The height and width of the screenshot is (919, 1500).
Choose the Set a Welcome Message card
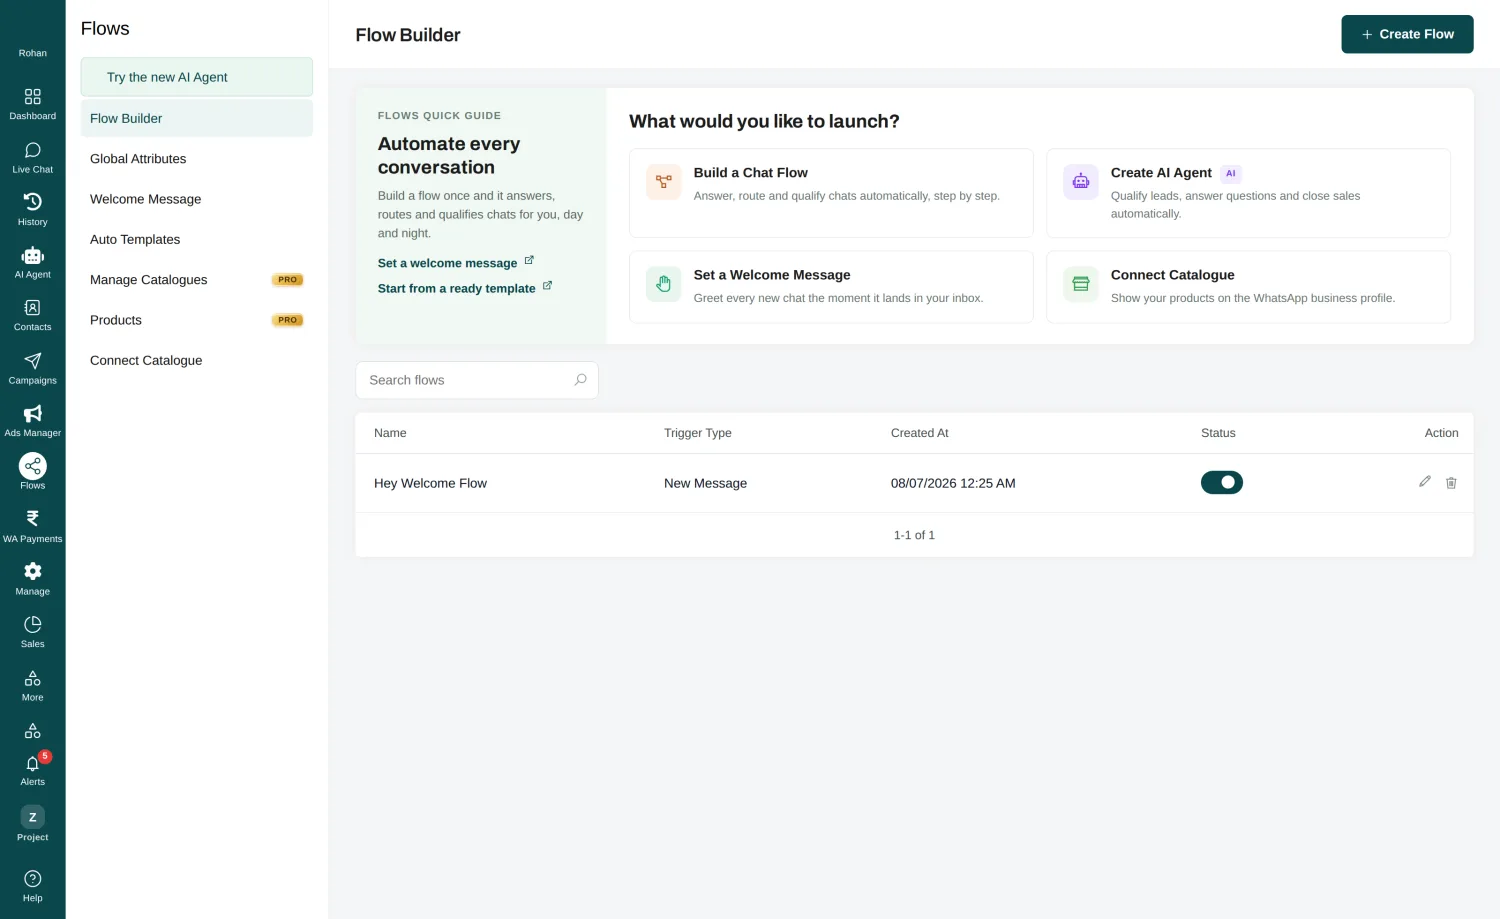pos(830,287)
